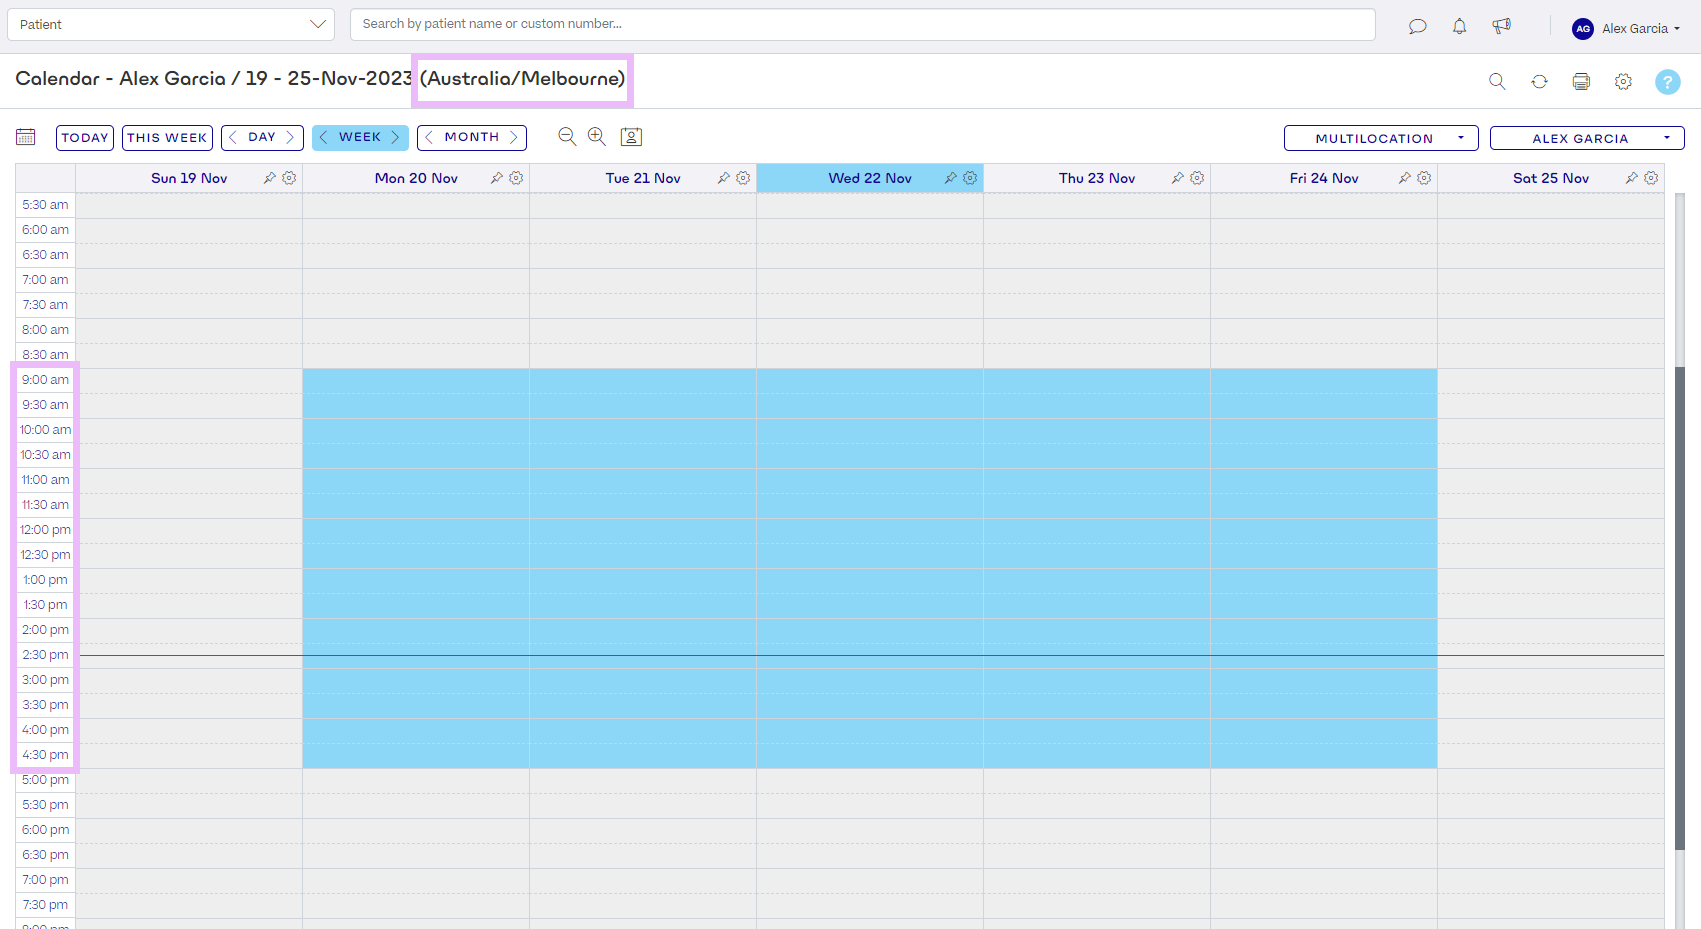The image size is (1701, 930).
Task: Open the Alex Garcia practitioner dropdown
Action: (x=1587, y=138)
